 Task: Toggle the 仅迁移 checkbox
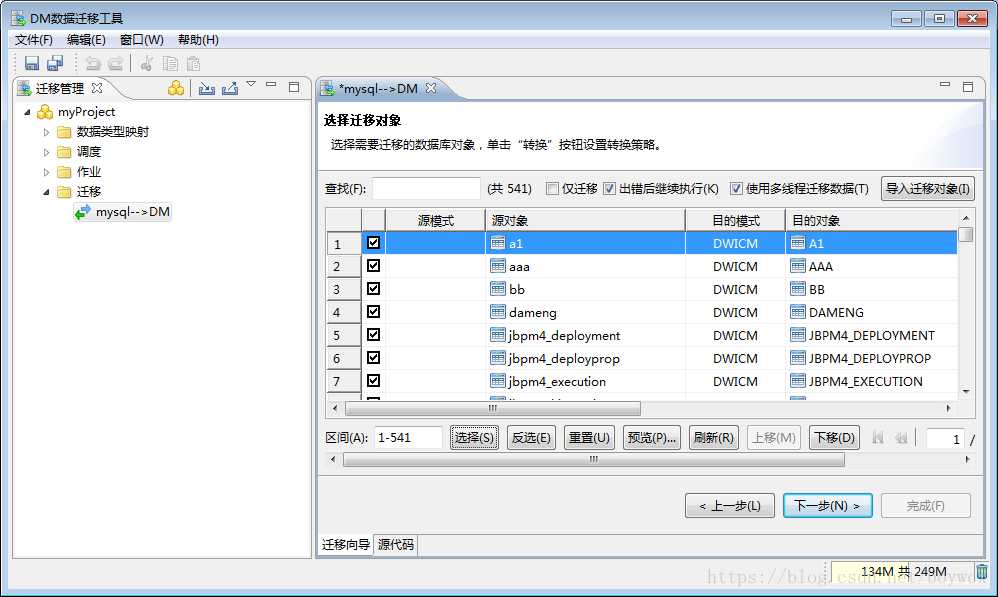552,188
